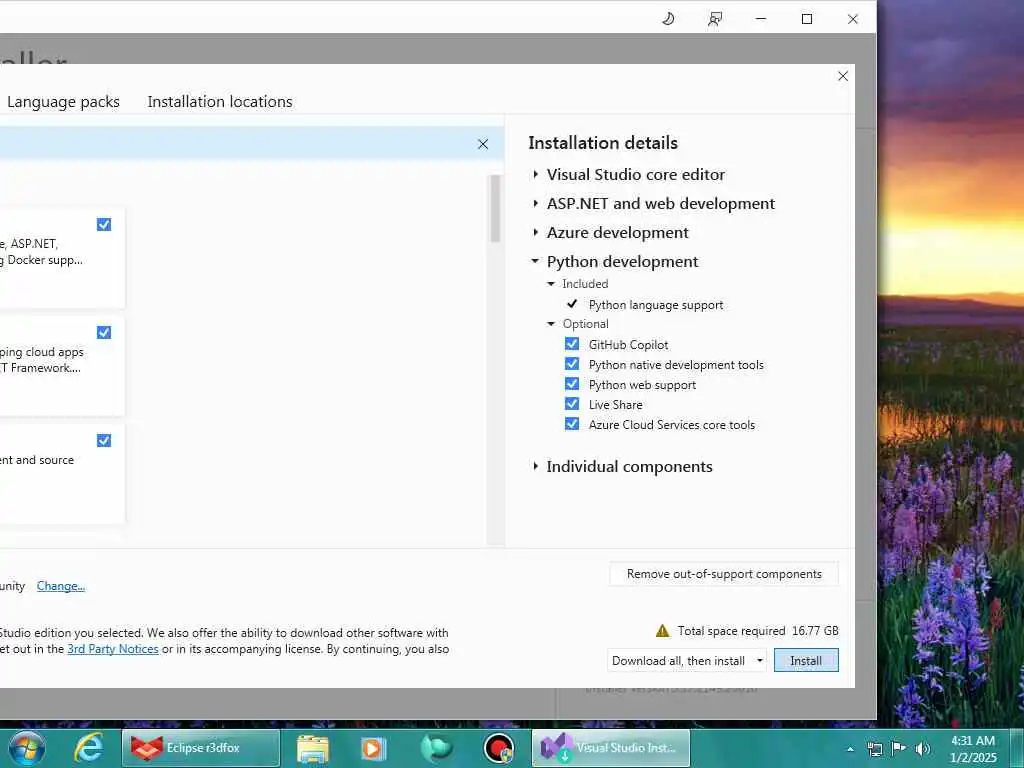Viewport: 1024px width, 768px height.
Task: Uncheck Python native development tools
Action: click(572, 364)
